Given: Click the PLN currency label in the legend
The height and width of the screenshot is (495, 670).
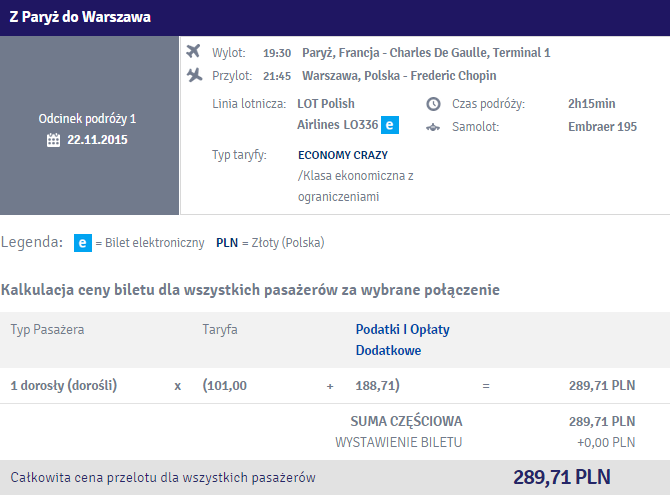Looking at the screenshot, I should [227, 243].
